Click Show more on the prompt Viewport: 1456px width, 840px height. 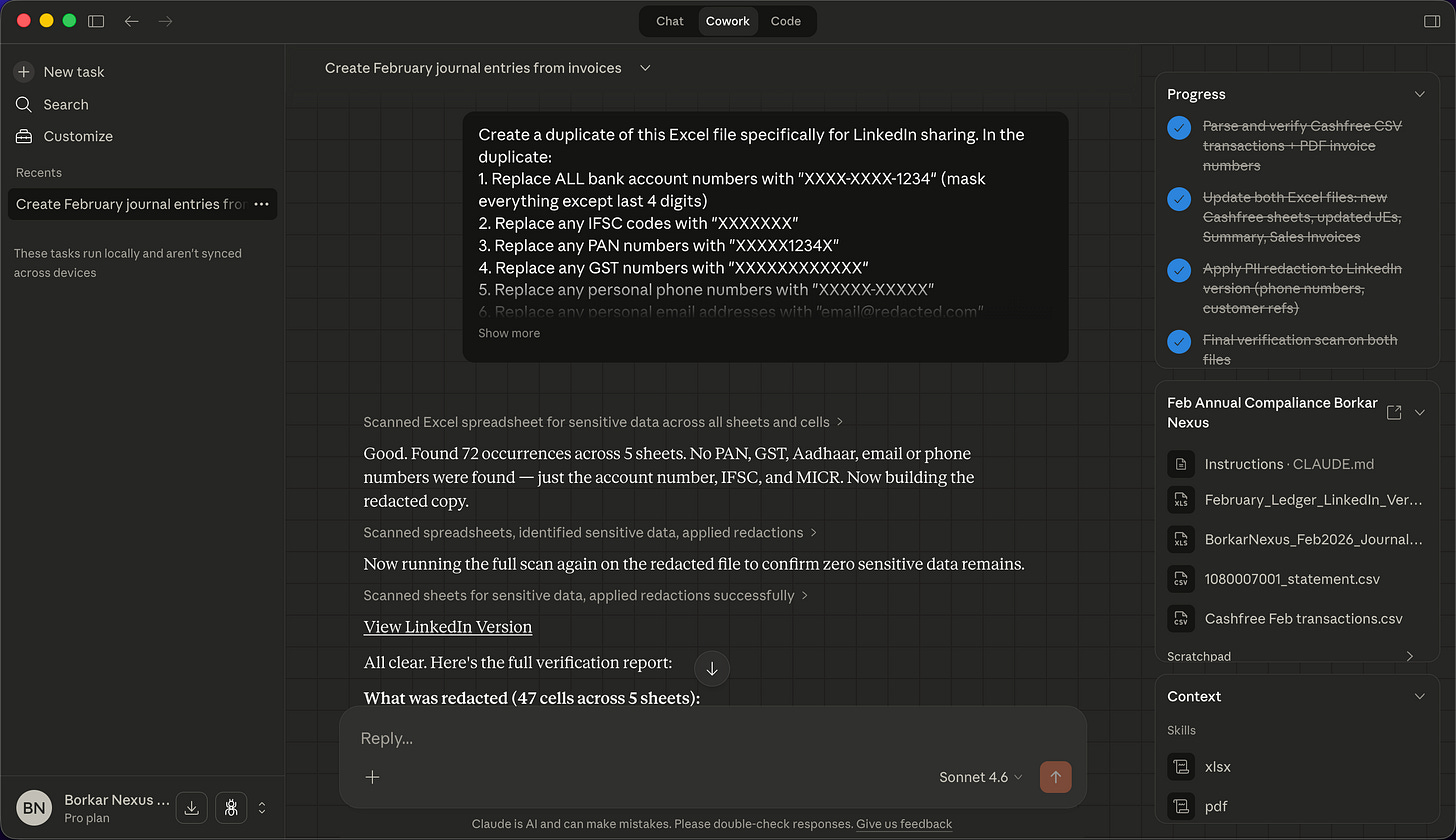coord(509,333)
